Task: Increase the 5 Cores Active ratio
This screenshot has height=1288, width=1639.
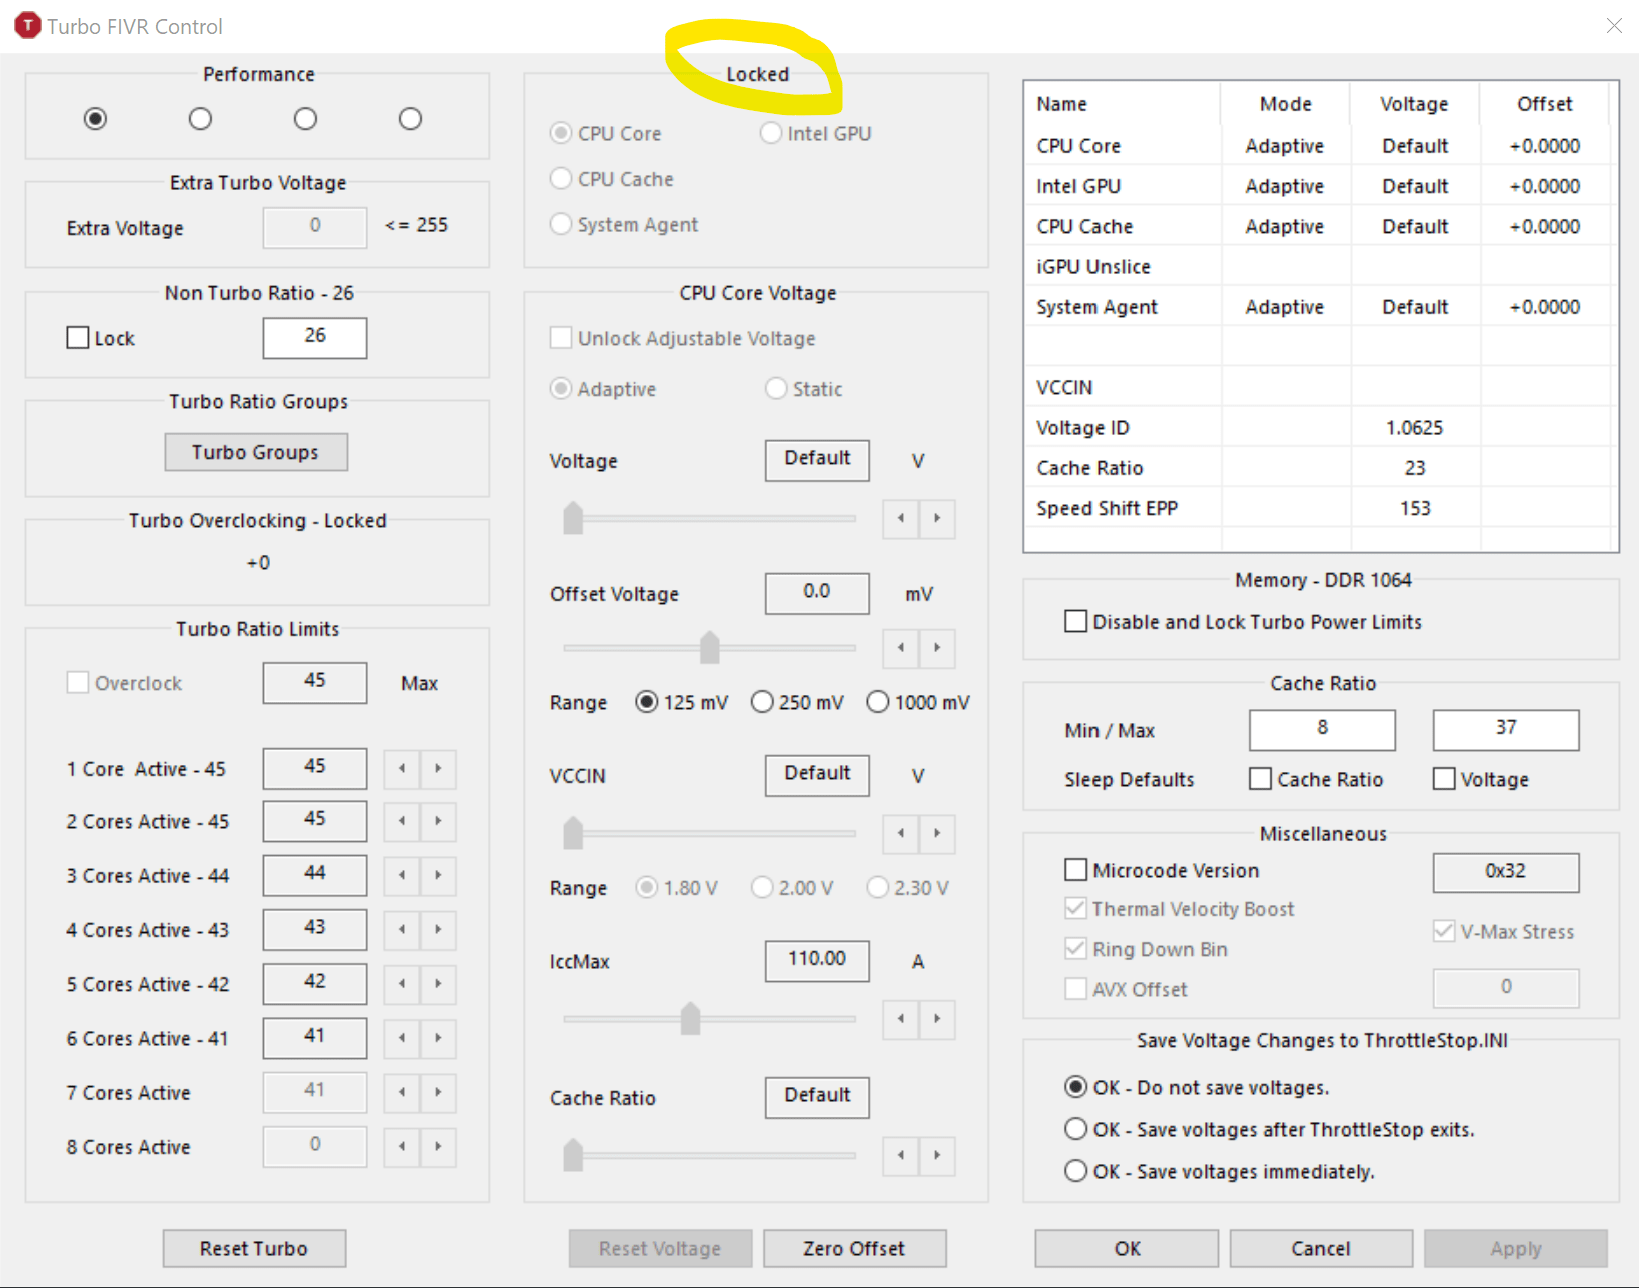Action: (438, 983)
